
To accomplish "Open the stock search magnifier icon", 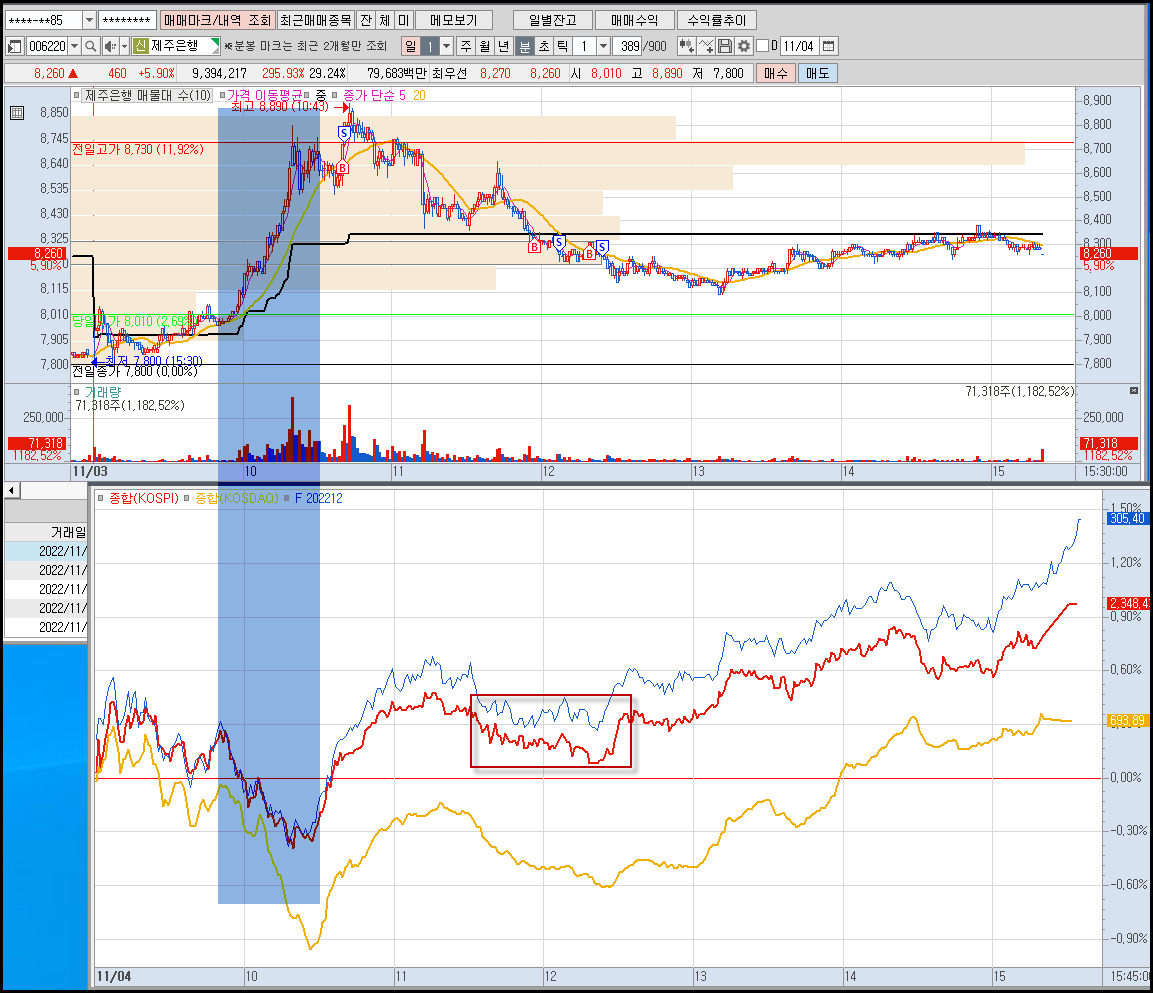I will (90, 46).
